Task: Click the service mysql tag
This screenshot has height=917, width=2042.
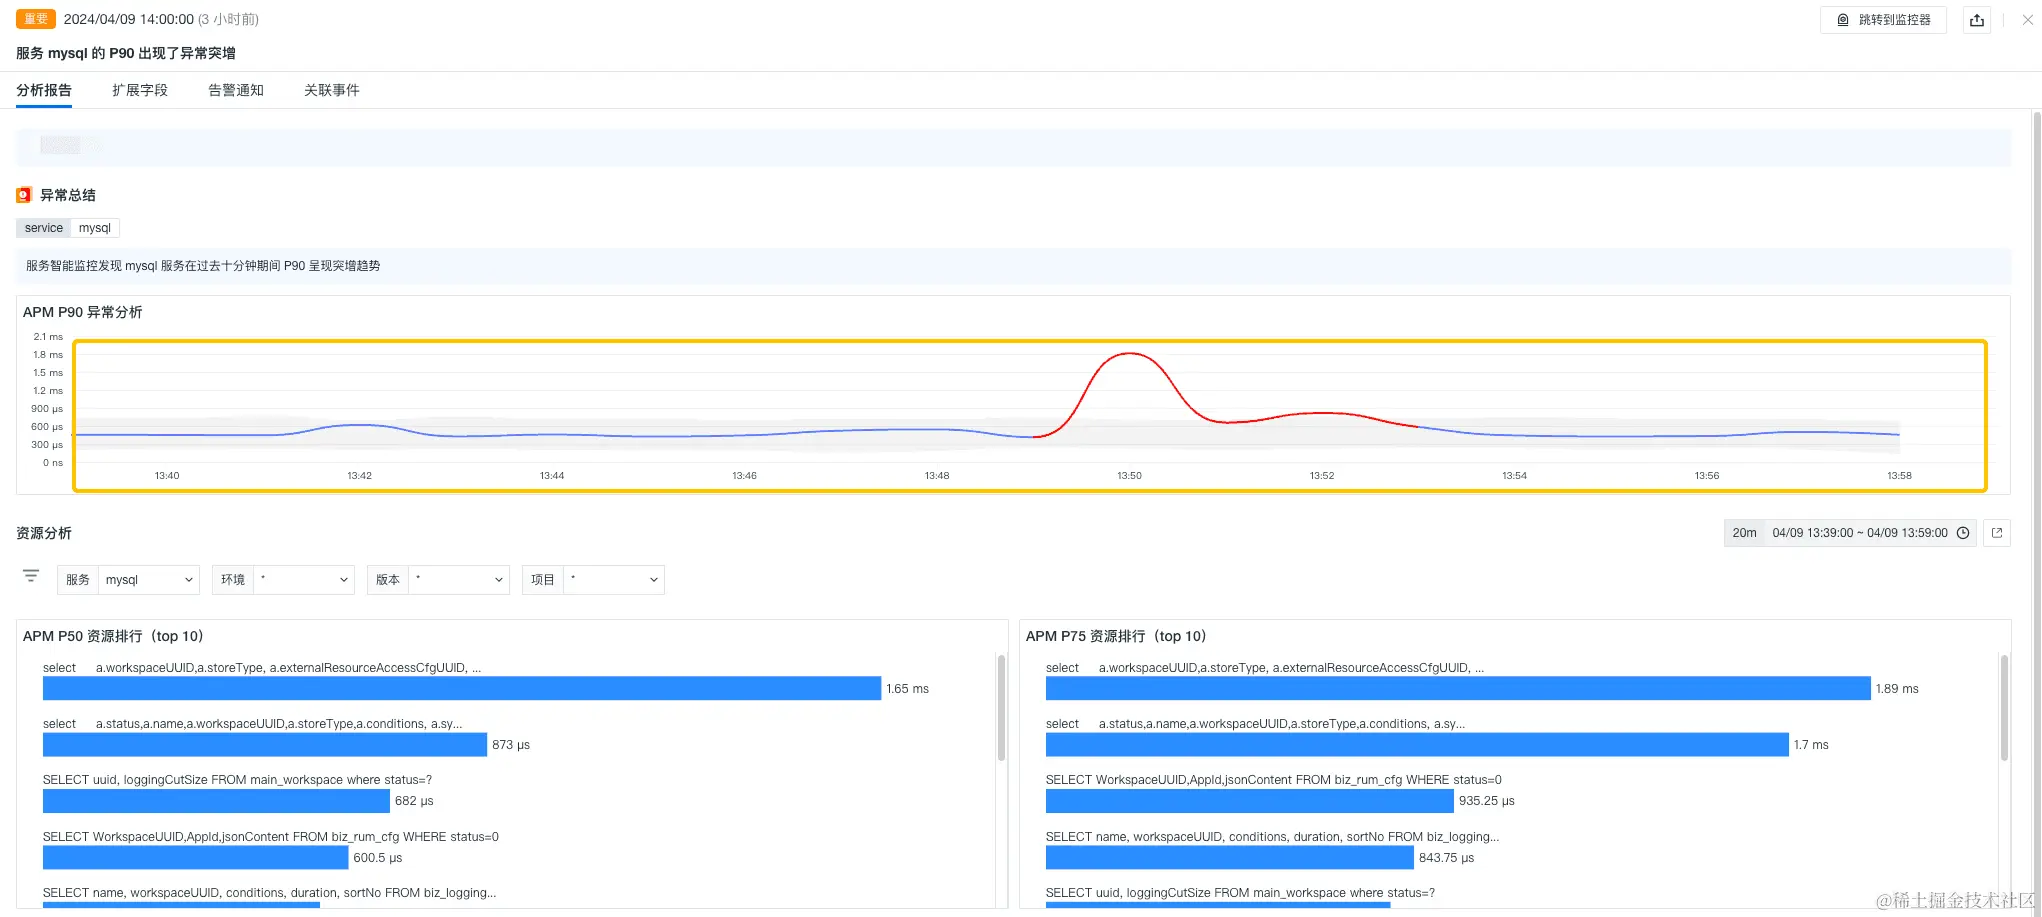Action: (68, 228)
